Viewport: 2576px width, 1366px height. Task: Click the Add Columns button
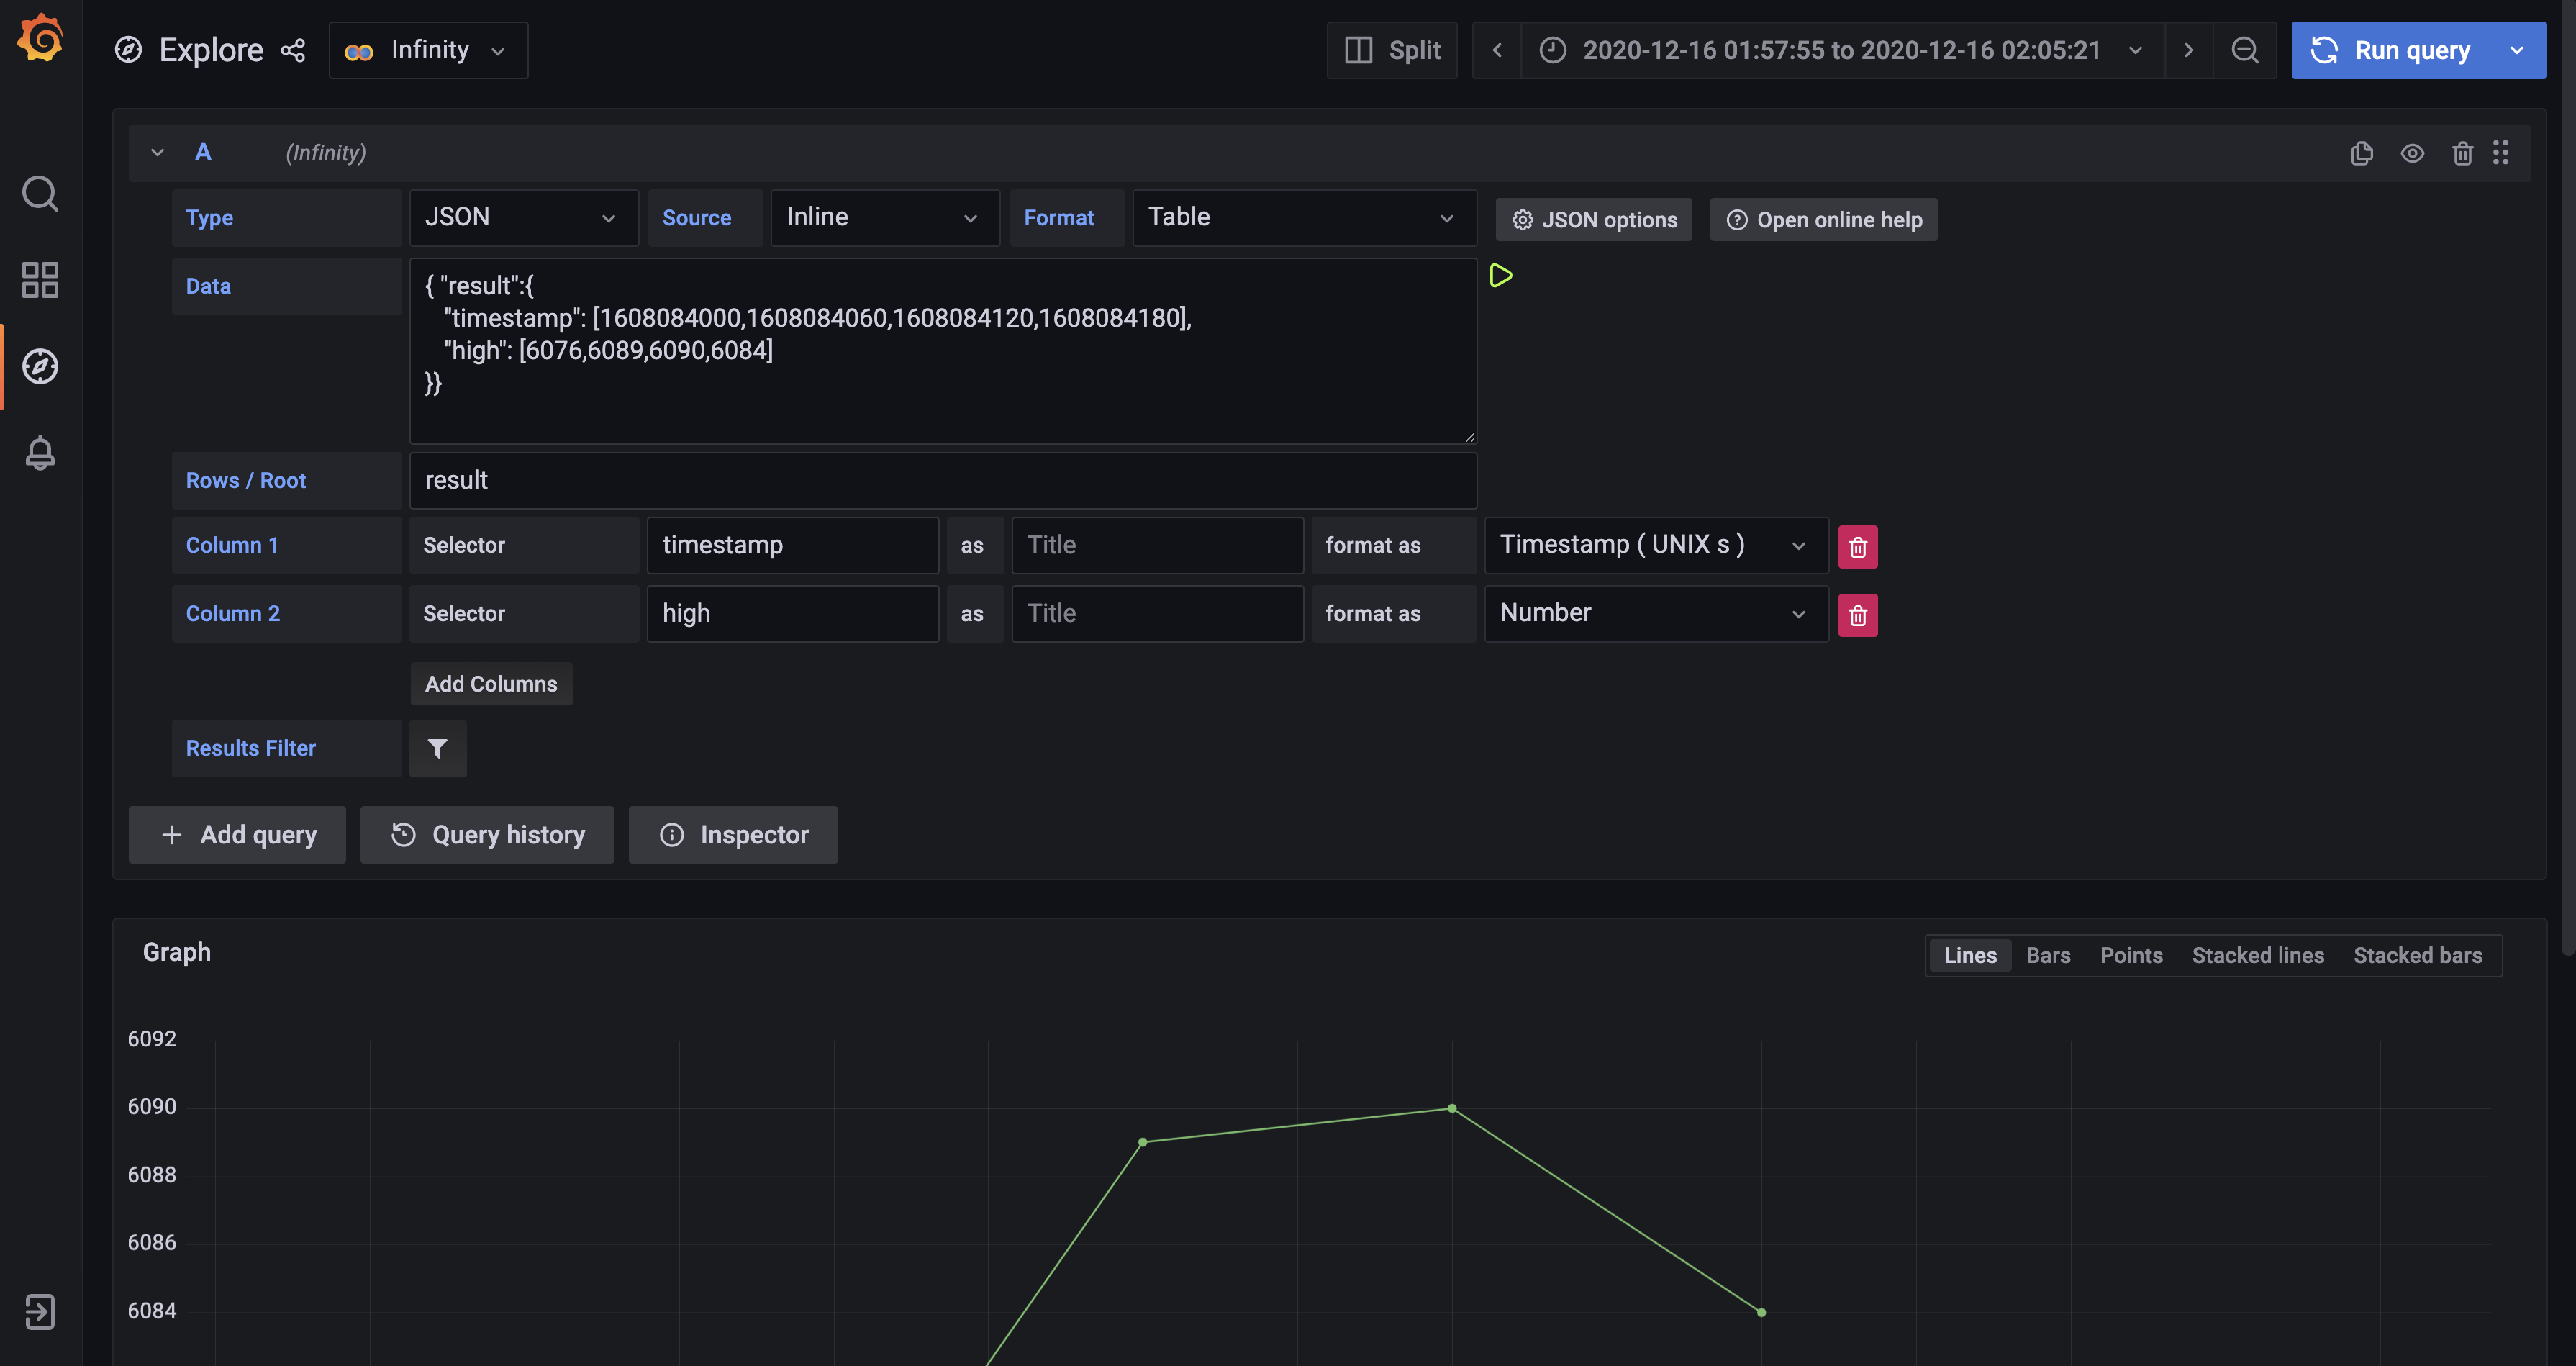tap(491, 683)
